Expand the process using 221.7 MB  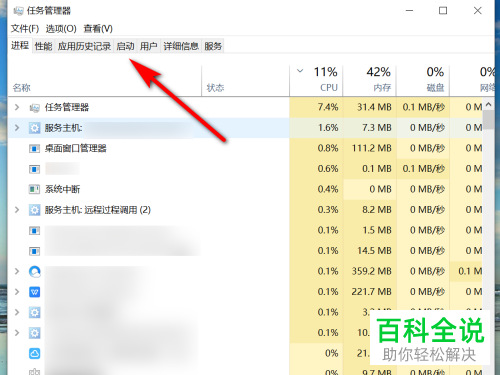click(17, 292)
